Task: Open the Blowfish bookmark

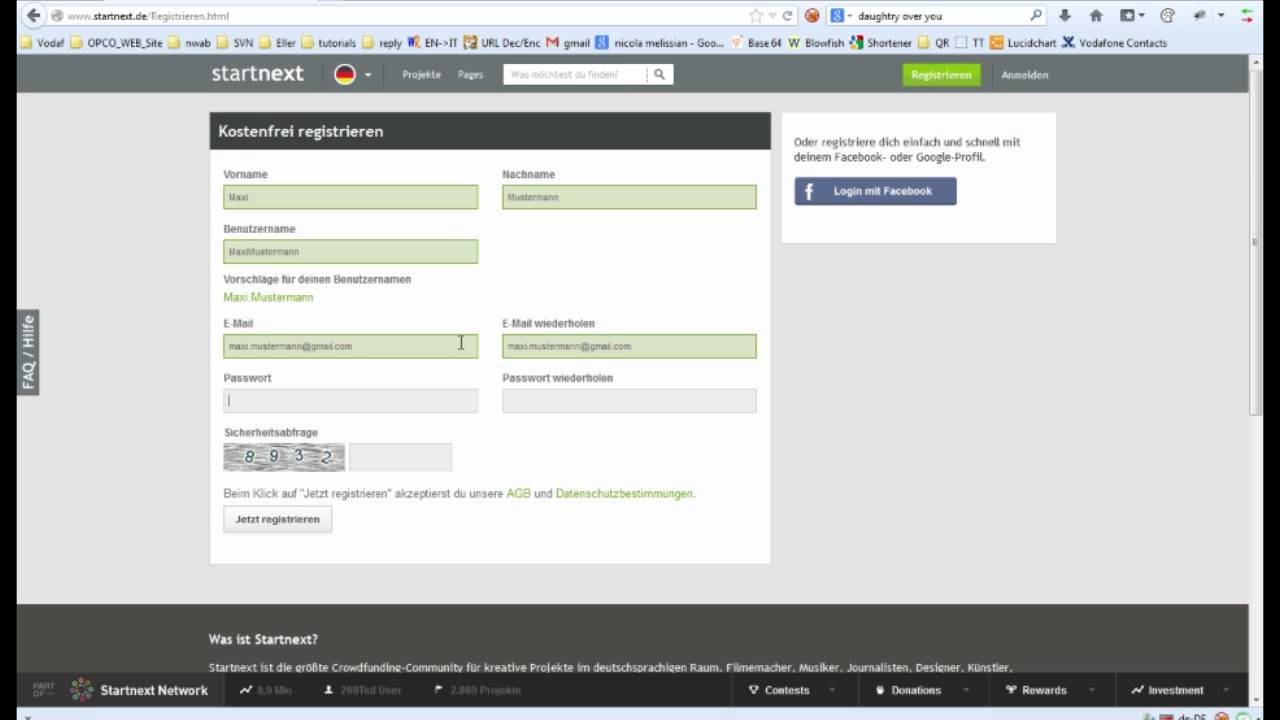Action: (816, 43)
